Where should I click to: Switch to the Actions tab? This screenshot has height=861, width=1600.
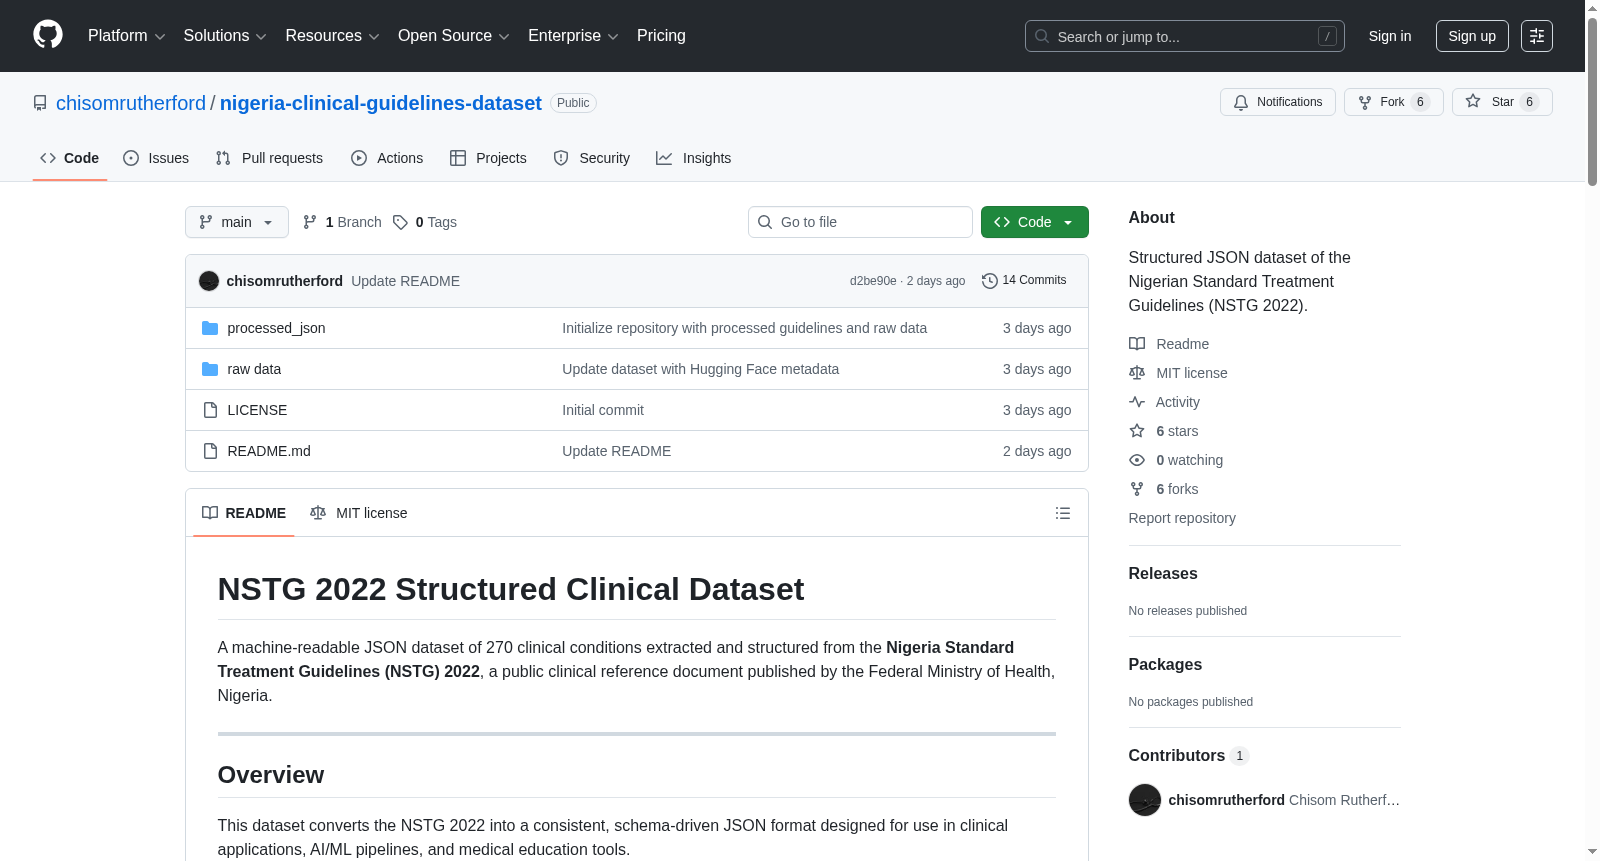[x=387, y=158]
